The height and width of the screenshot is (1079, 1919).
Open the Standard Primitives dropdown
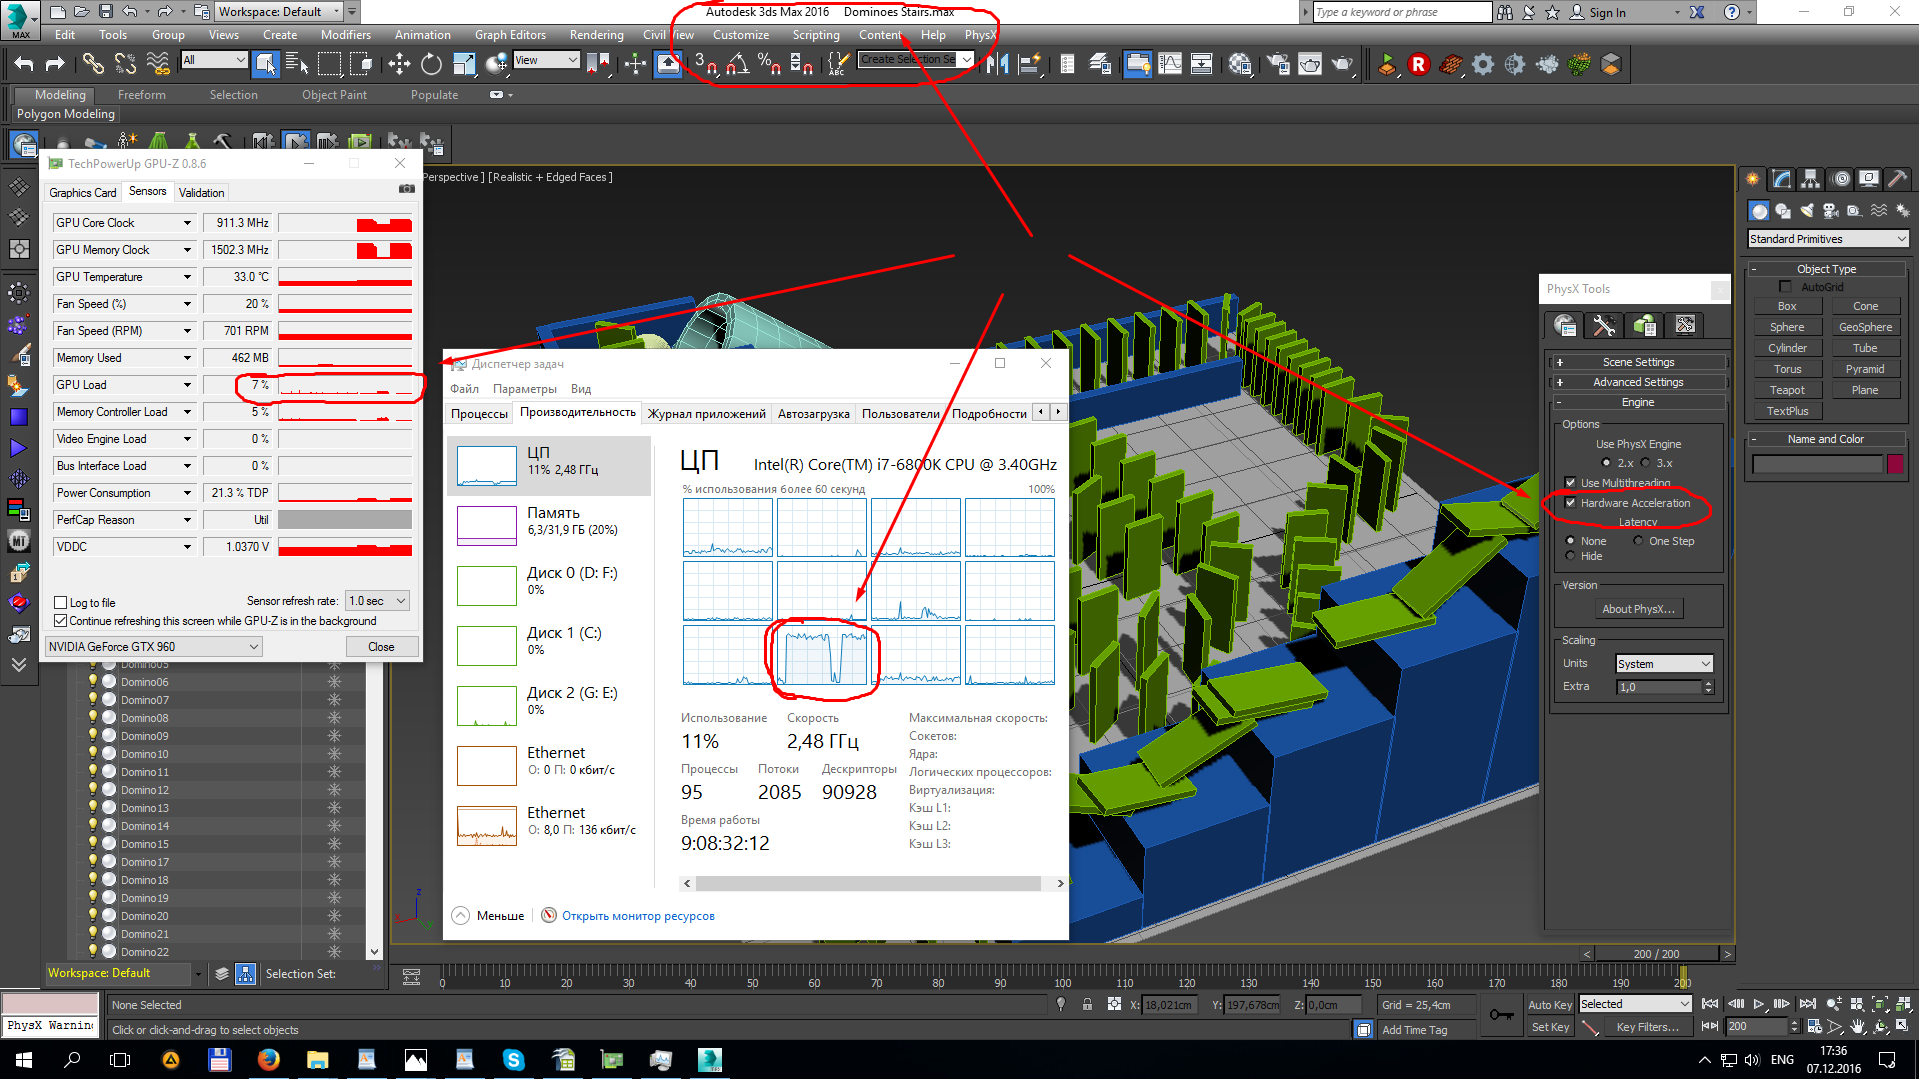[1828, 239]
